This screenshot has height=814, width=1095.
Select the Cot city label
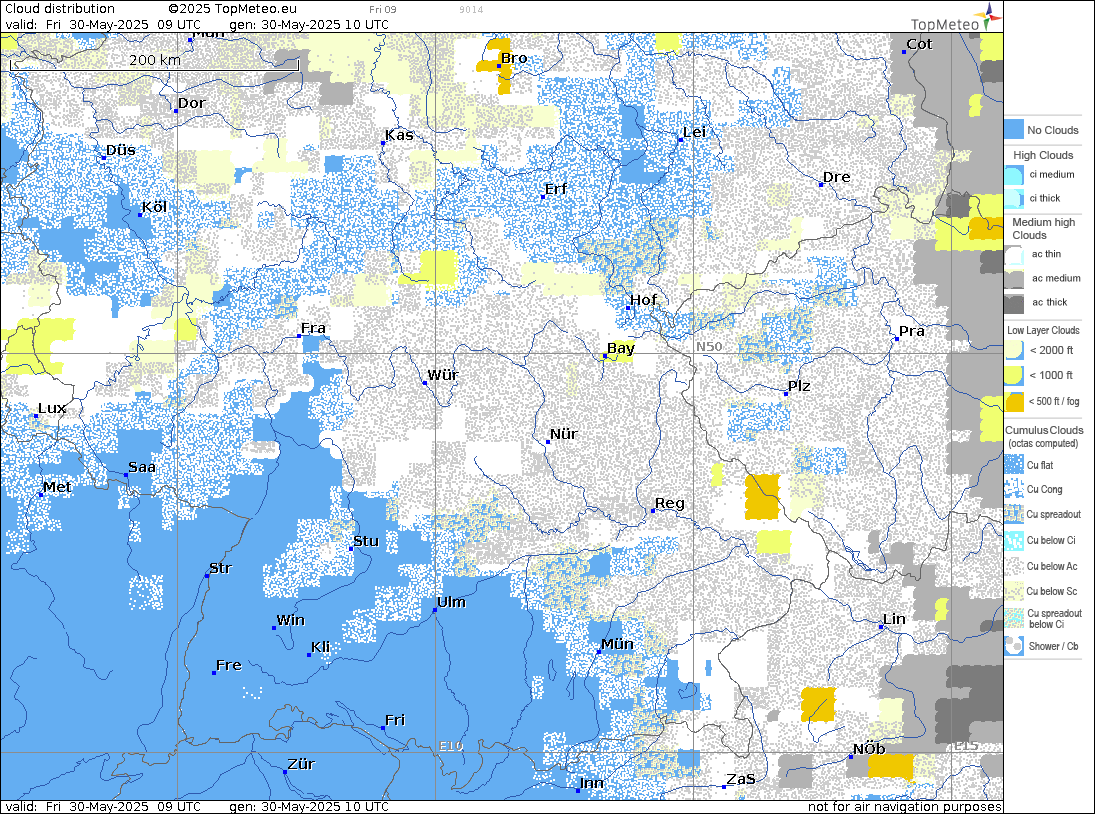(x=919, y=44)
